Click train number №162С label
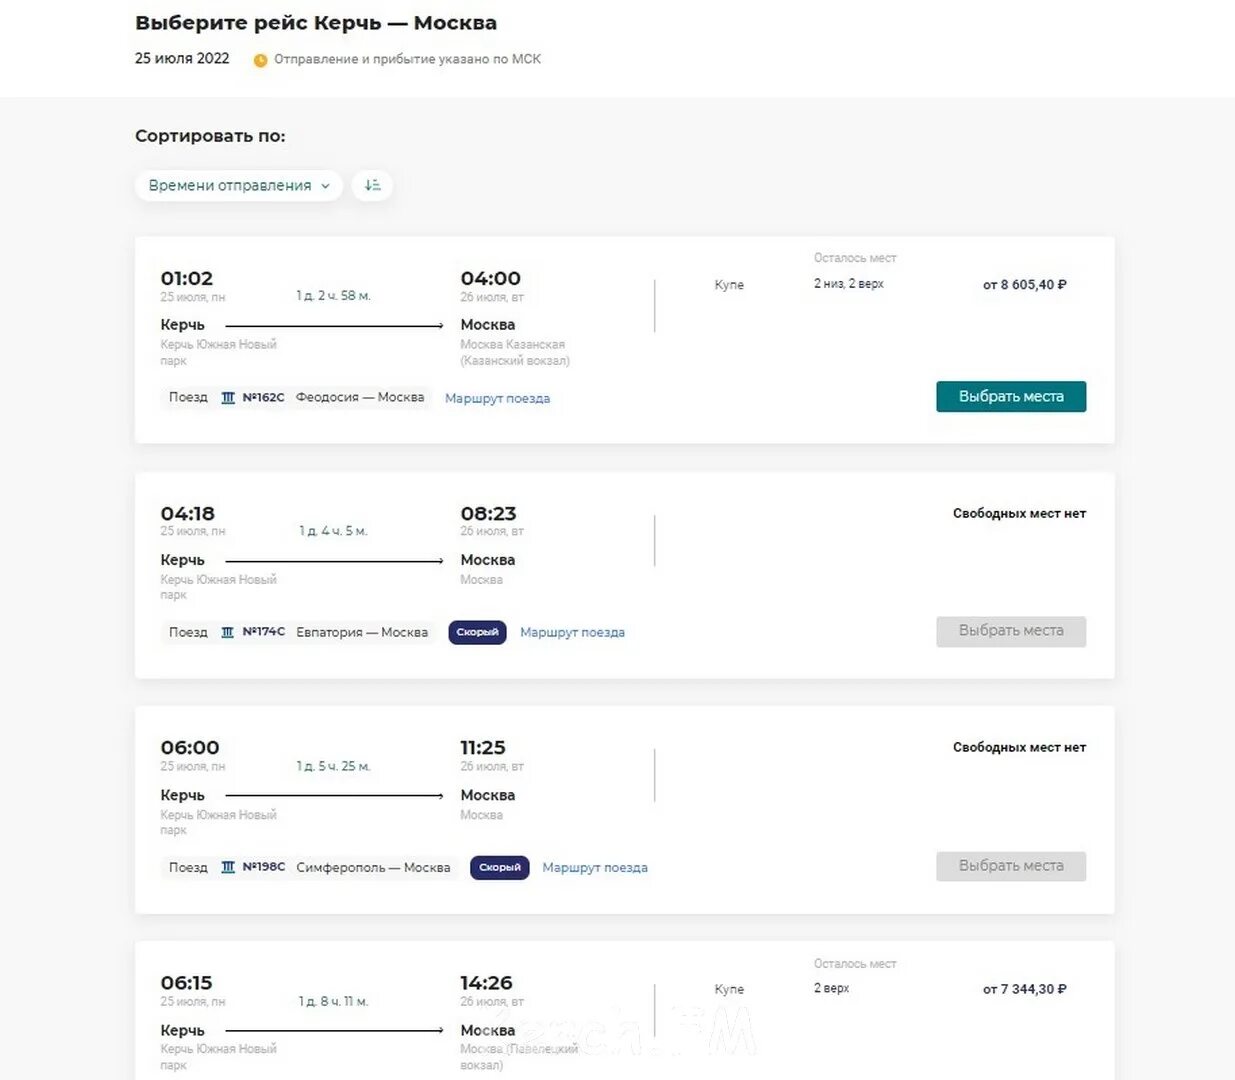 (x=263, y=398)
